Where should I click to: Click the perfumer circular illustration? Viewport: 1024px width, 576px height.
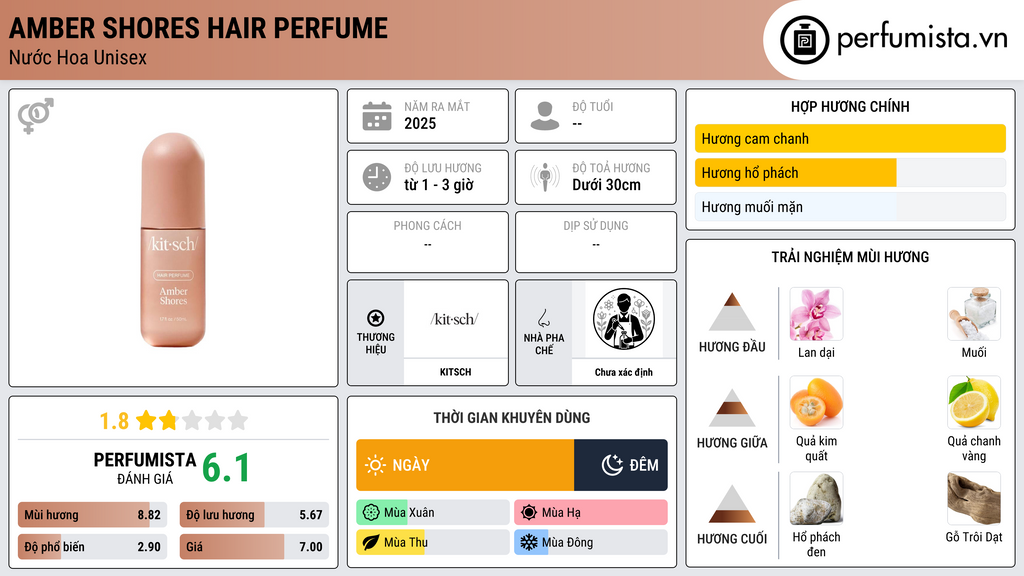point(624,320)
